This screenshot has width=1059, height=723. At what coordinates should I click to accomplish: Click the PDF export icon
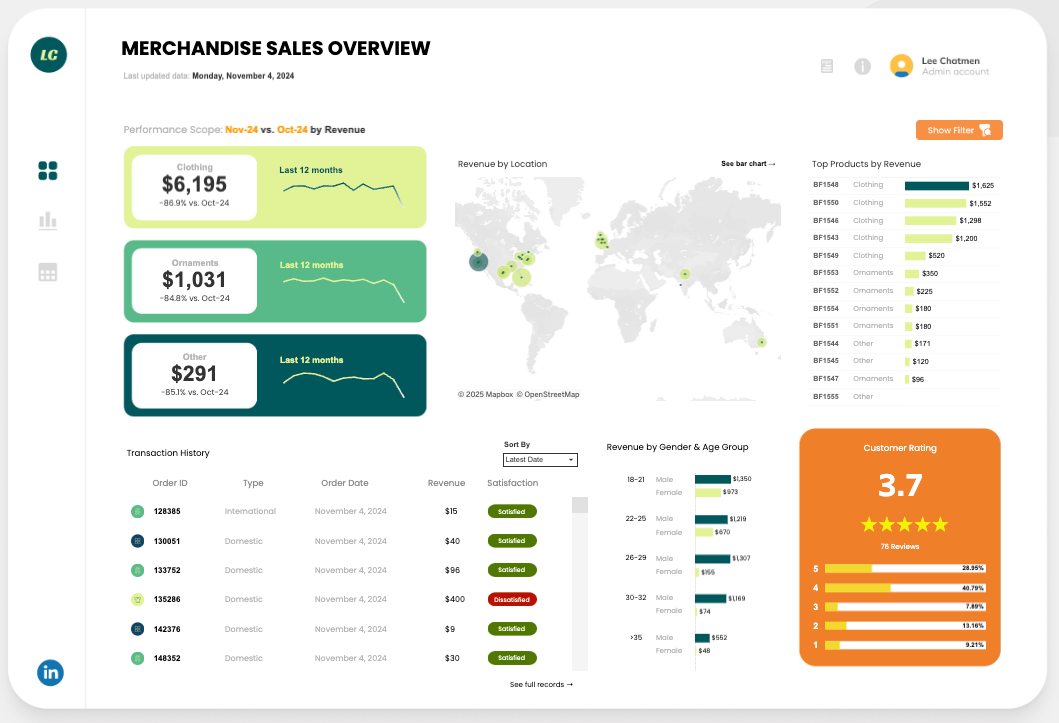pyautogui.click(x=826, y=66)
